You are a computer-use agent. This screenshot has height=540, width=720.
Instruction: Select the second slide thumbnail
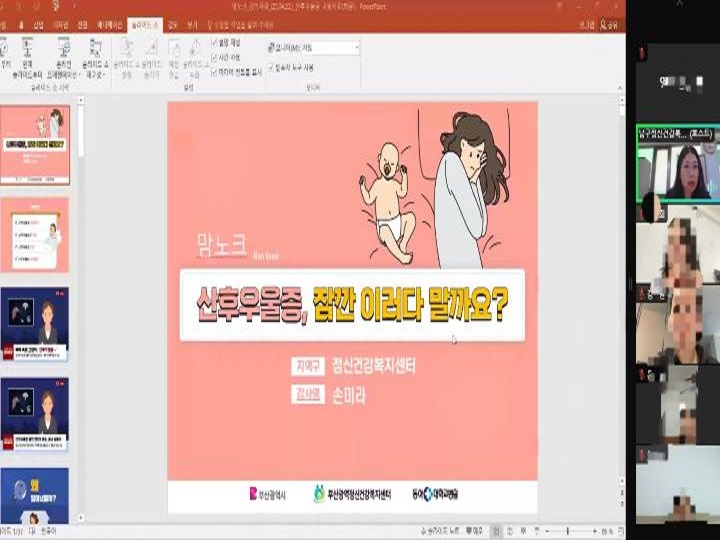[35, 234]
